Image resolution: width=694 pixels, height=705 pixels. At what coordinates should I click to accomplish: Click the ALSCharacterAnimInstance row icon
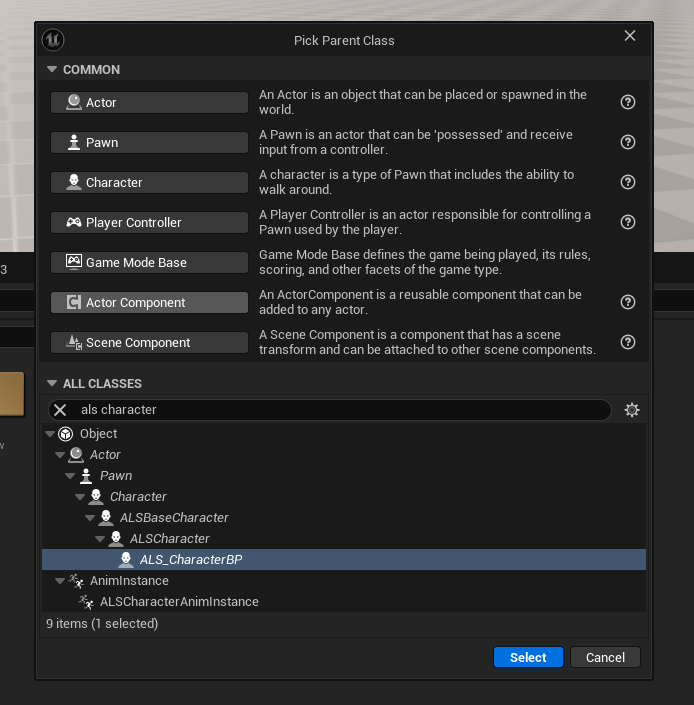point(86,602)
